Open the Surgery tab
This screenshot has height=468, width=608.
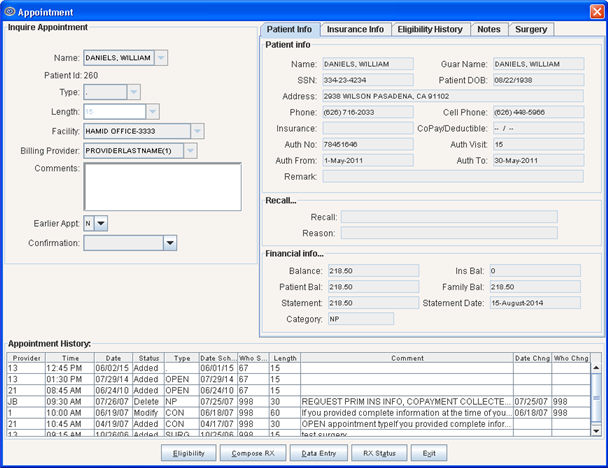pyautogui.click(x=531, y=29)
